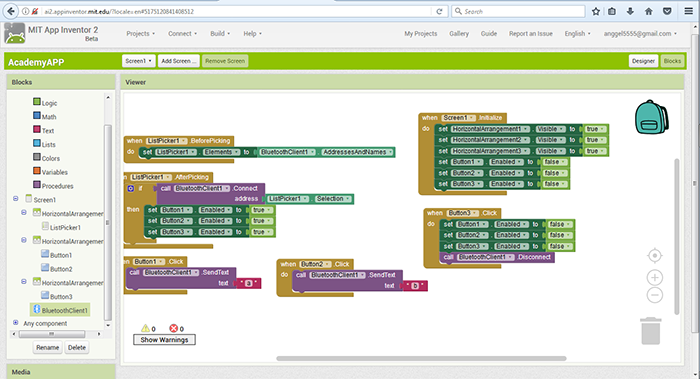700x379 pixels.
Task: Click the yellow warning triangle icon
Action: pyautogui.click(x=145, y=329)
